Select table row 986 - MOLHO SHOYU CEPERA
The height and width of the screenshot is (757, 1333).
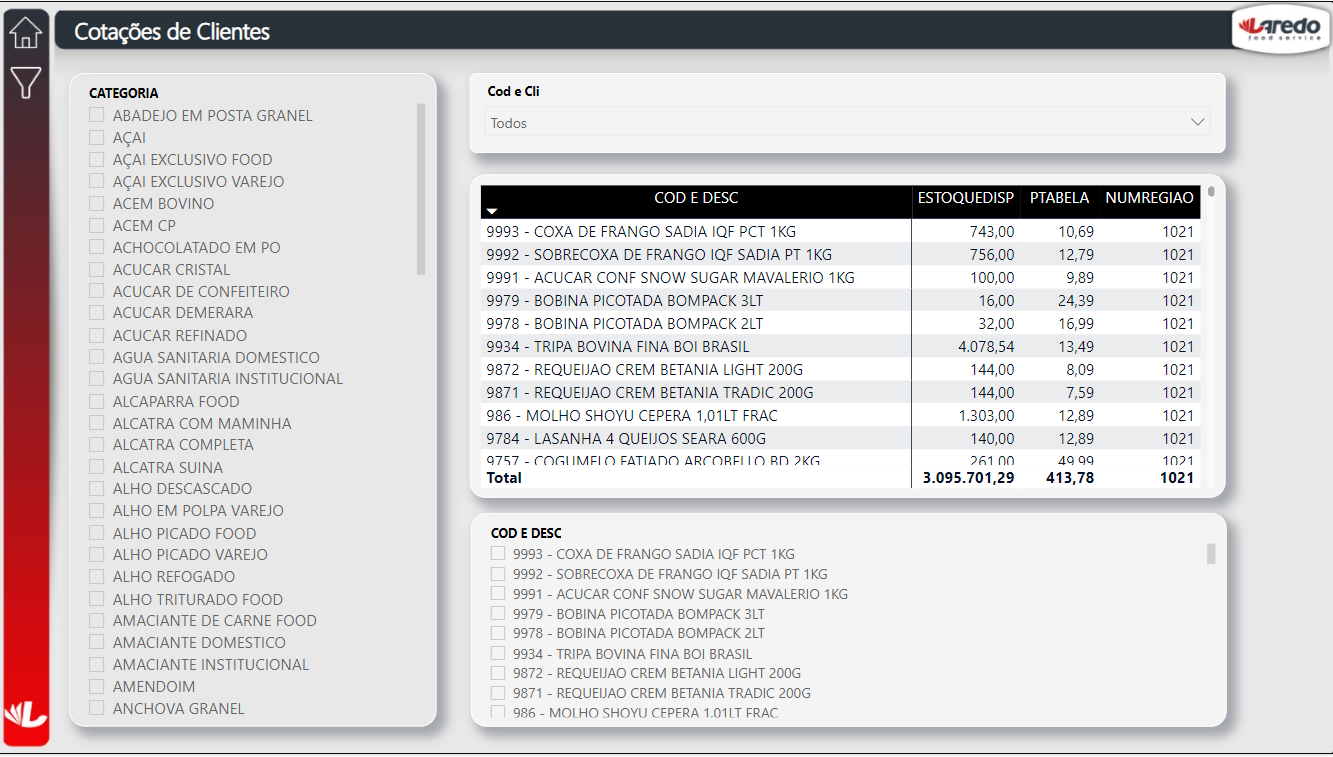840,415
